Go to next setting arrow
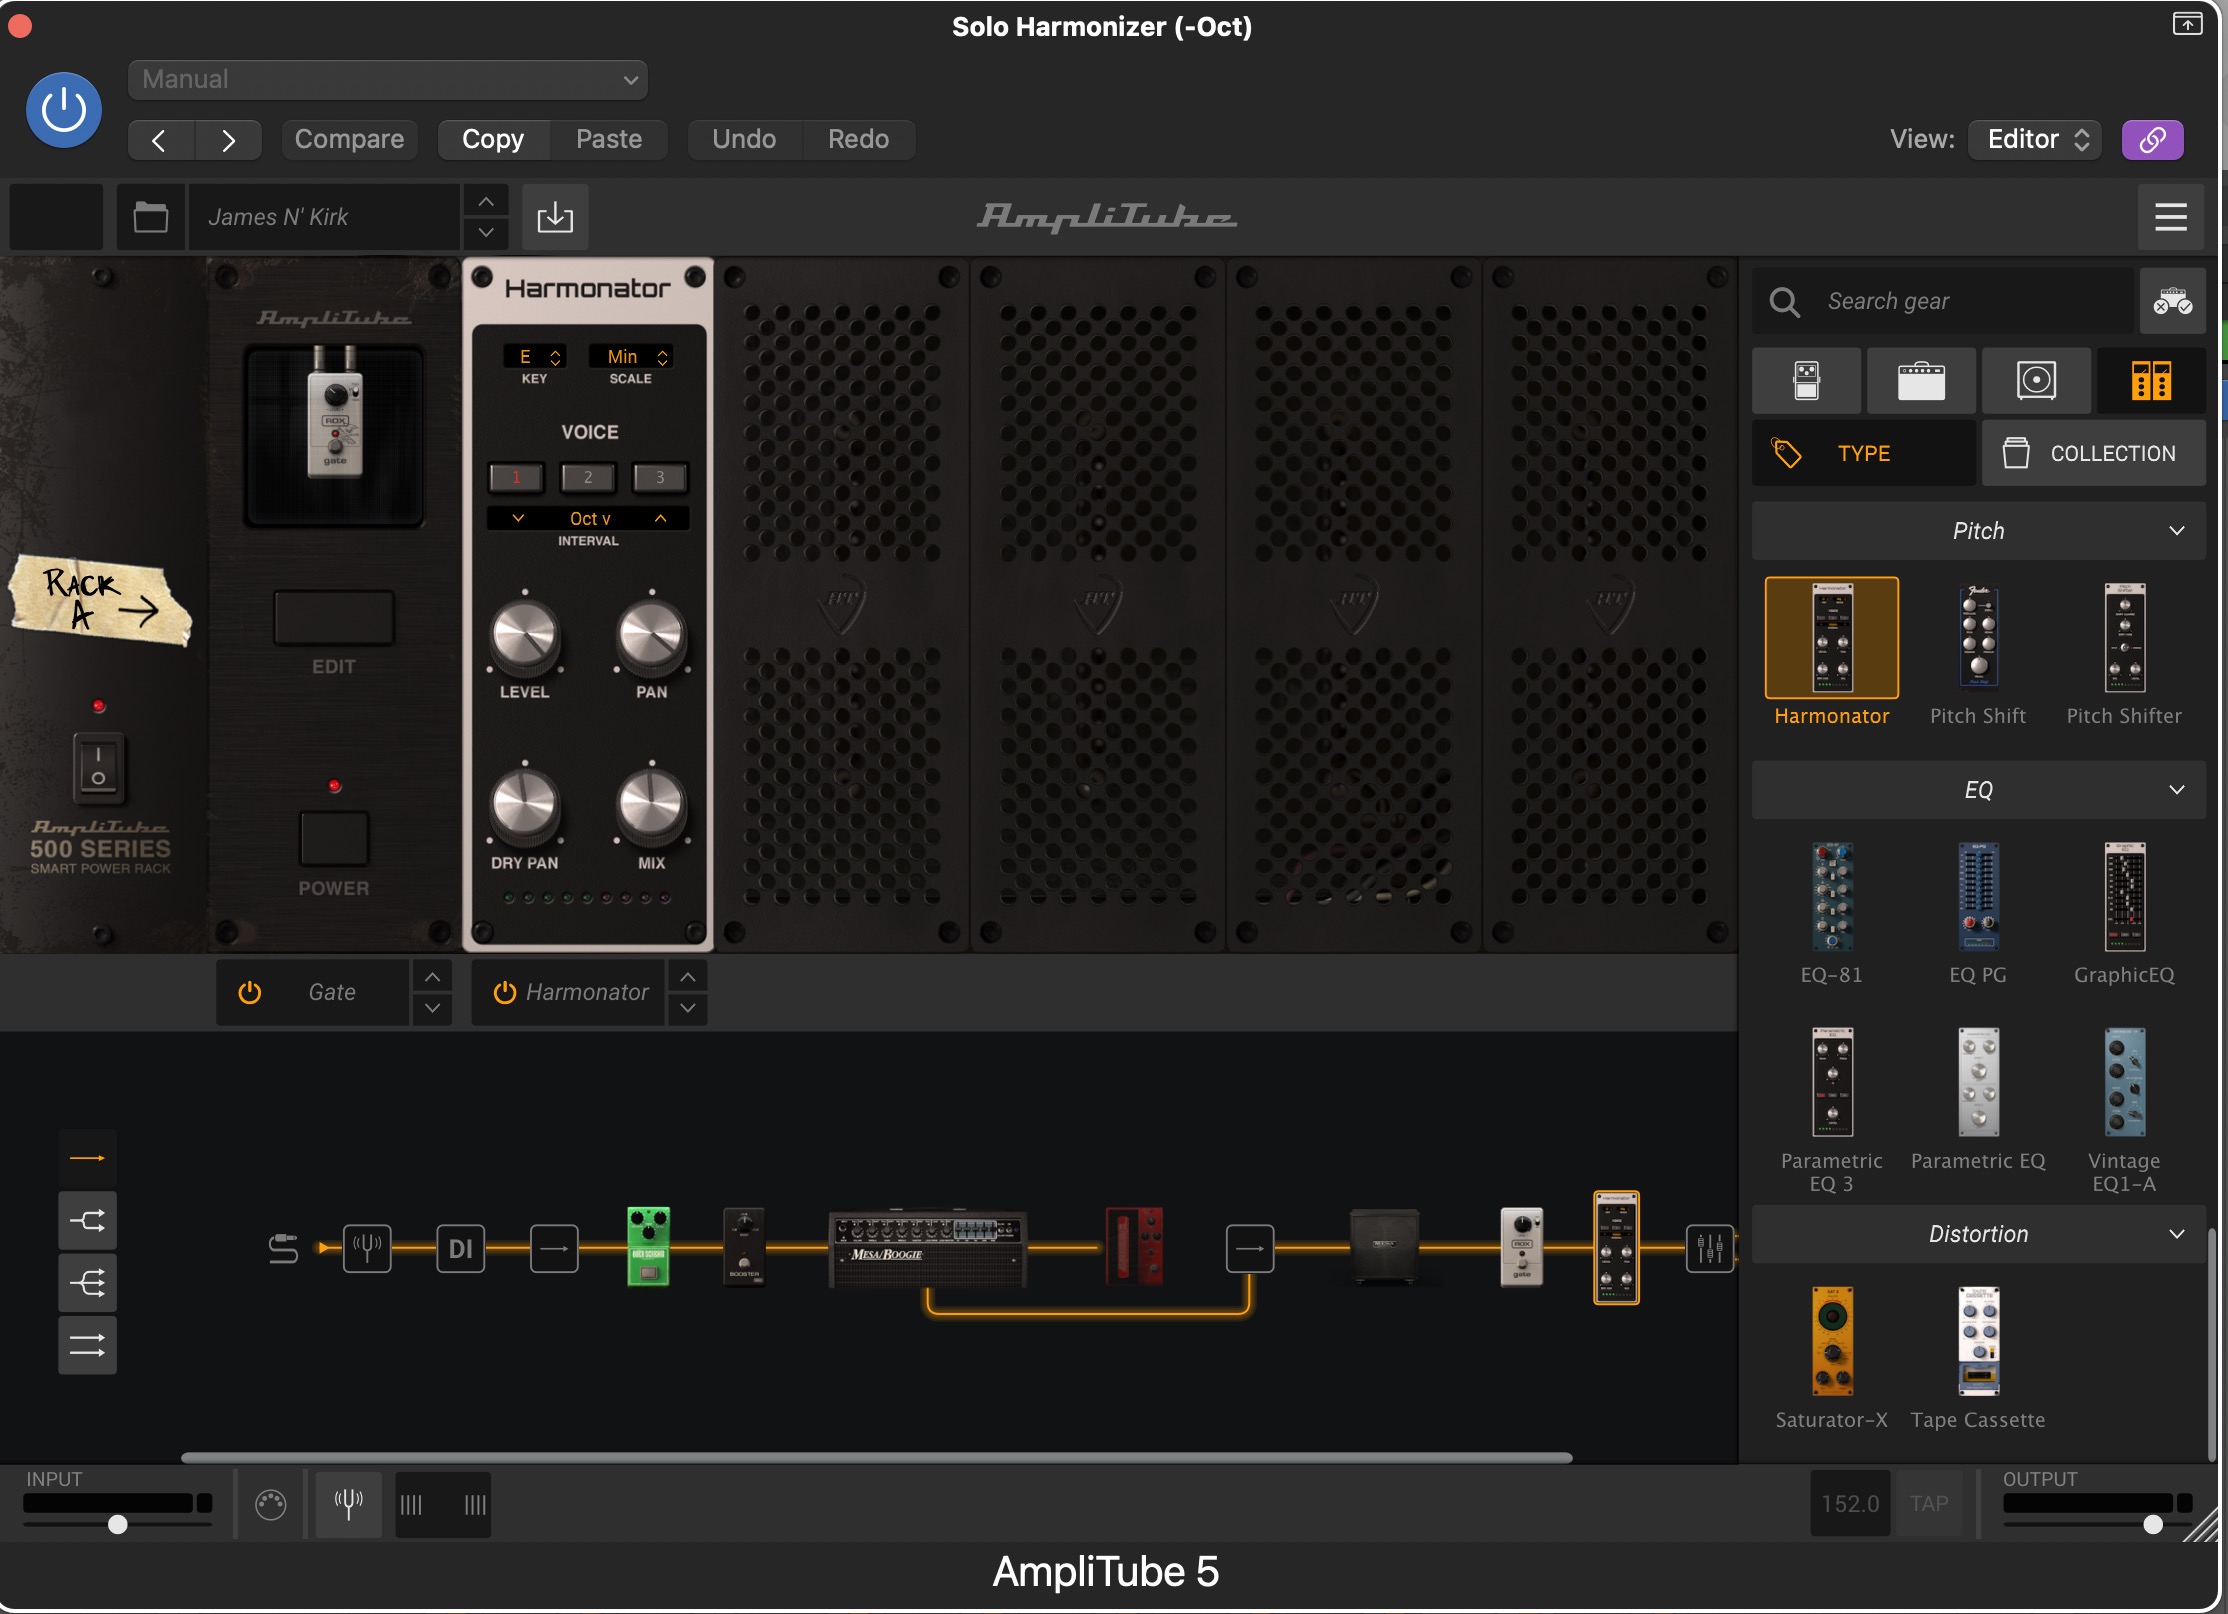This screenshot has height=1614, width=2228. pyautogui.click(x=229, y=140)
